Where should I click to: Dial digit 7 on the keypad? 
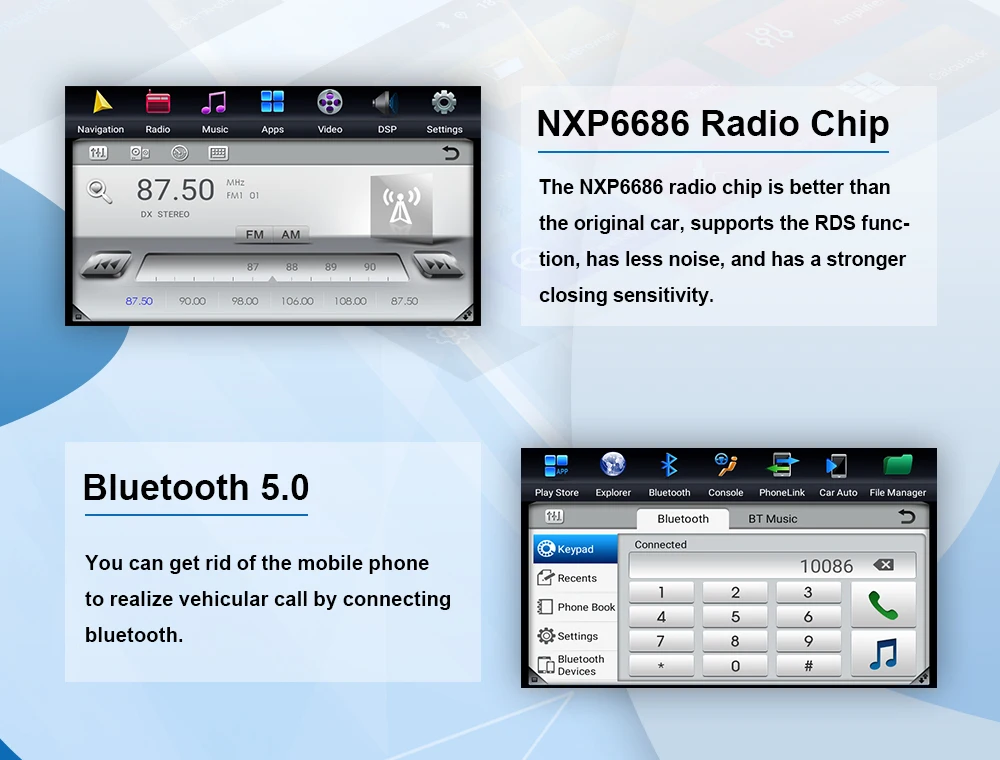[x=661, y=641]
